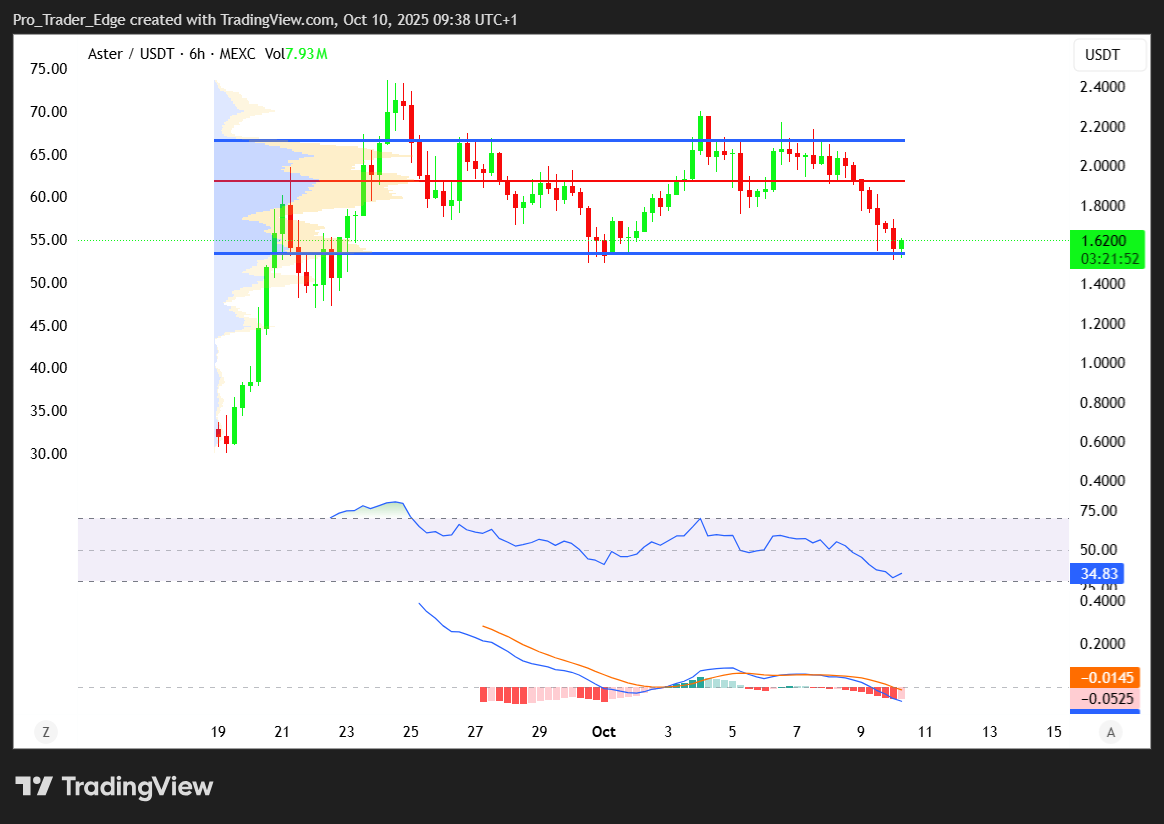
Task: Click the Z timezone button
Action: pos(45,732)
